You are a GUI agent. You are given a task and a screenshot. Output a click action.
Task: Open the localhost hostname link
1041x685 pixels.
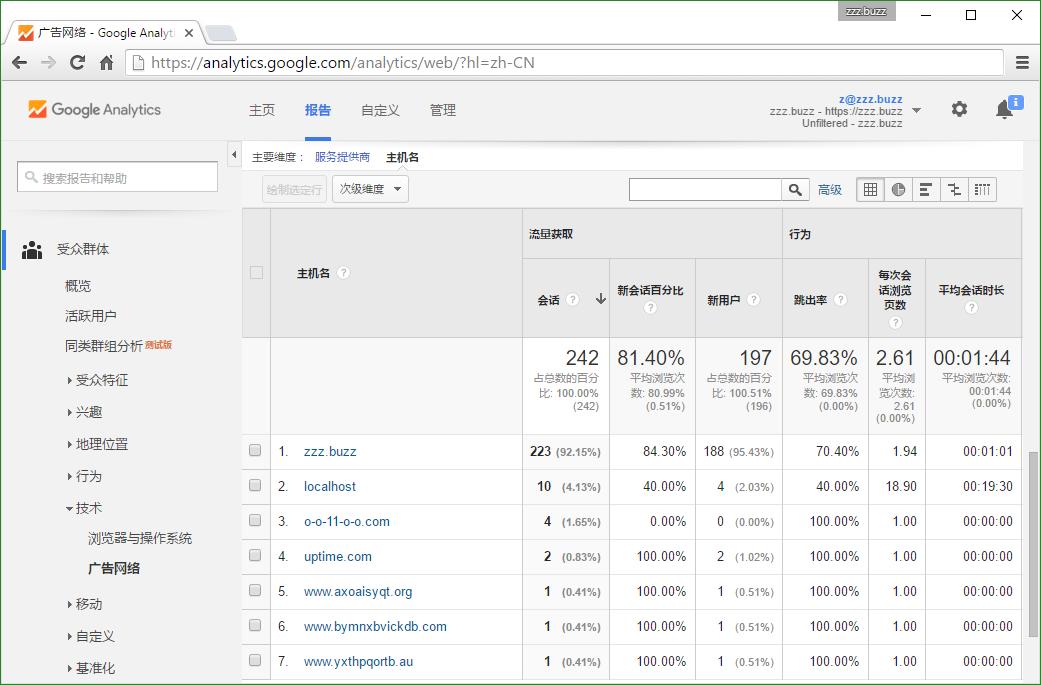tap(329, 487)
